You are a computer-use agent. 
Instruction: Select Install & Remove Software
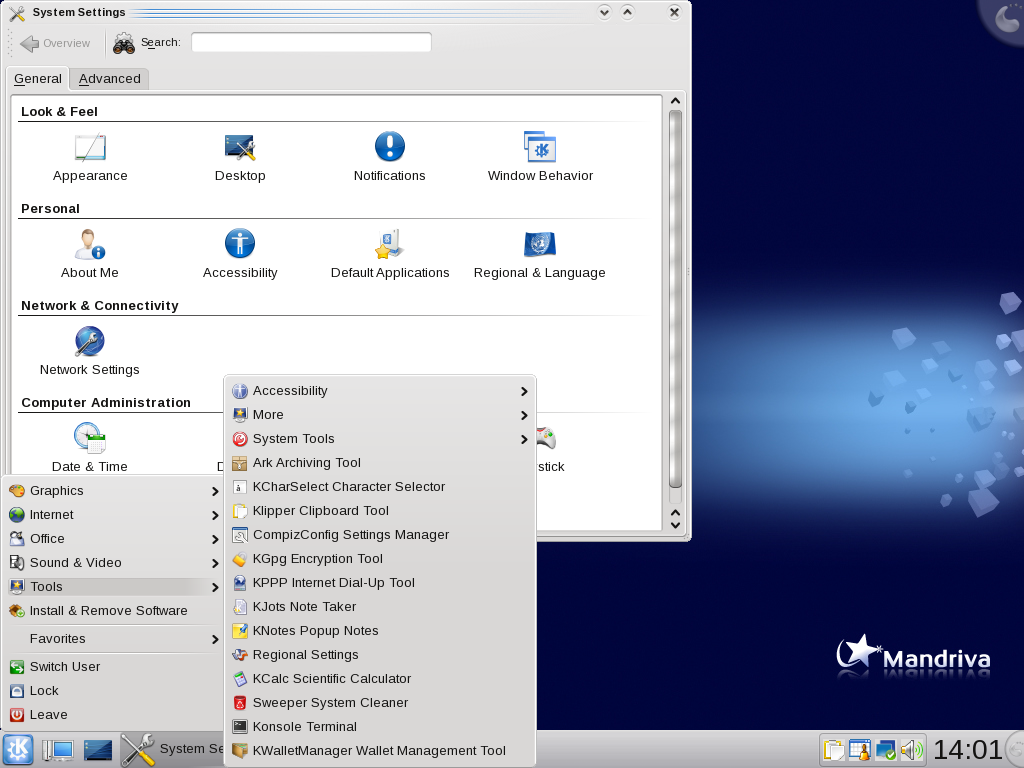(x=114, y=611)
